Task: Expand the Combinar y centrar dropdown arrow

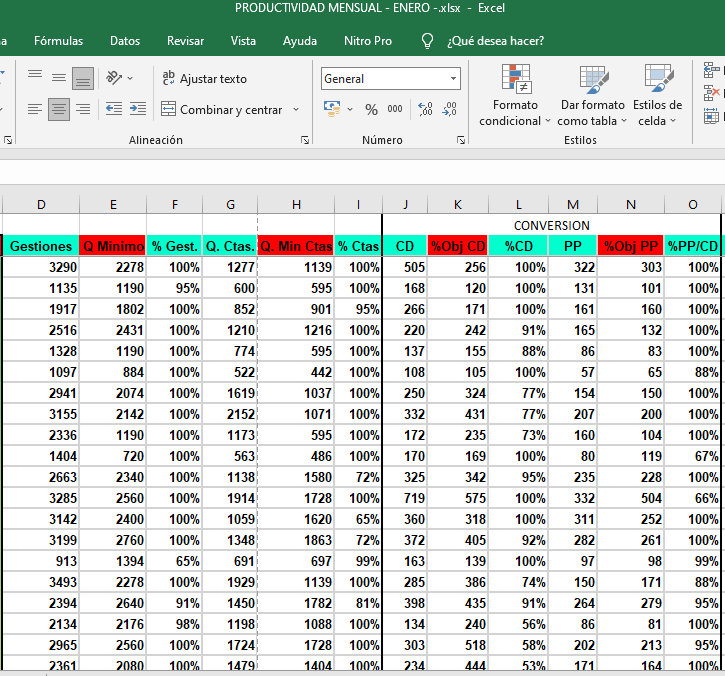Action: (x=294, y=110)
